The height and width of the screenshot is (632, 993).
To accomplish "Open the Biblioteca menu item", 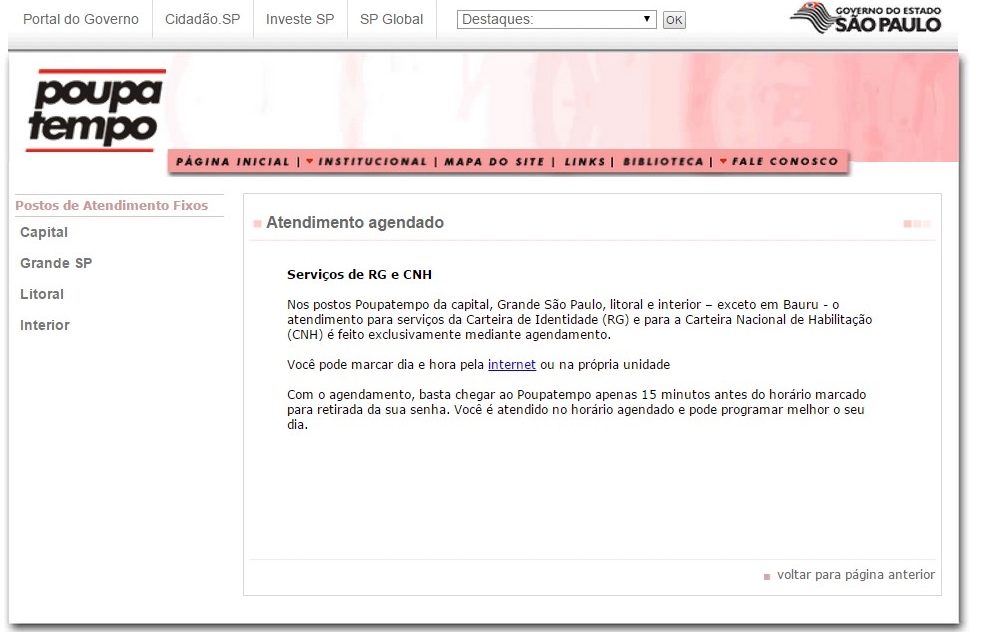I will [663, 162].
